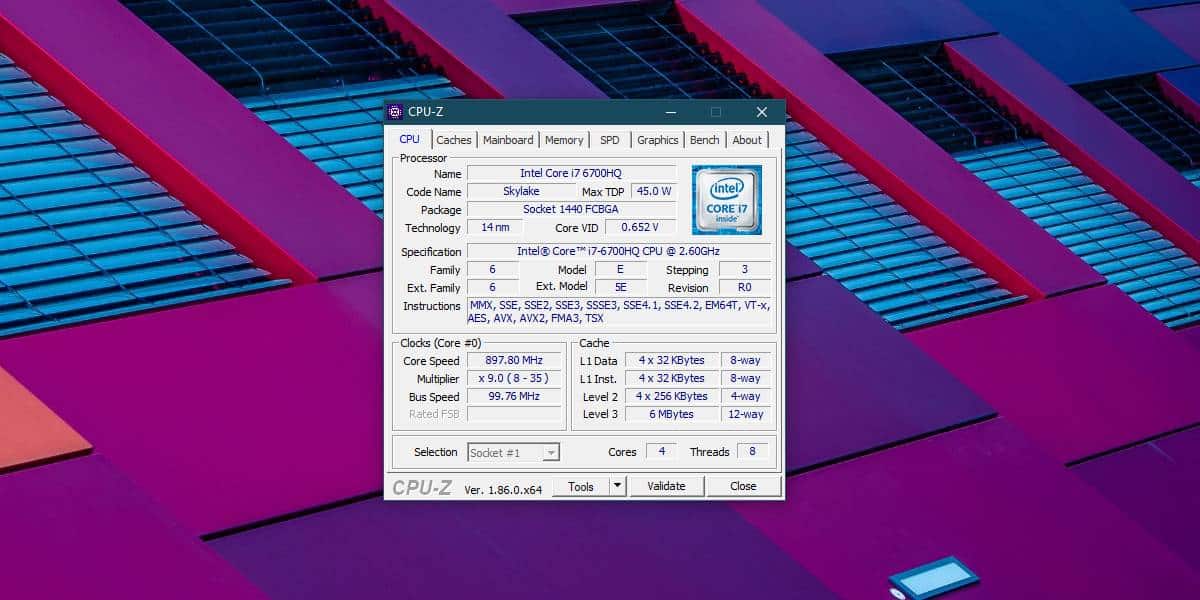Click the Intel Core i7 logo badge
The width and height of the screenshot is (1200, 600).
[727, 200]
